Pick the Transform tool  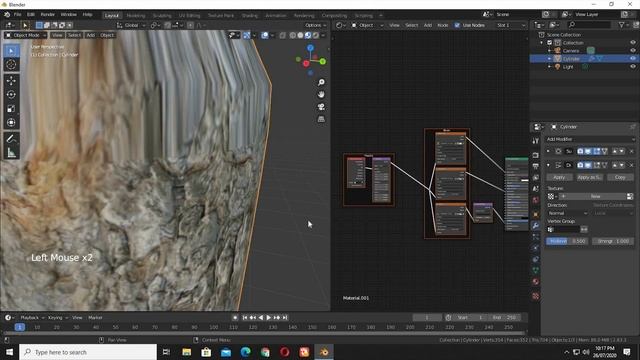tap(11, 122)
